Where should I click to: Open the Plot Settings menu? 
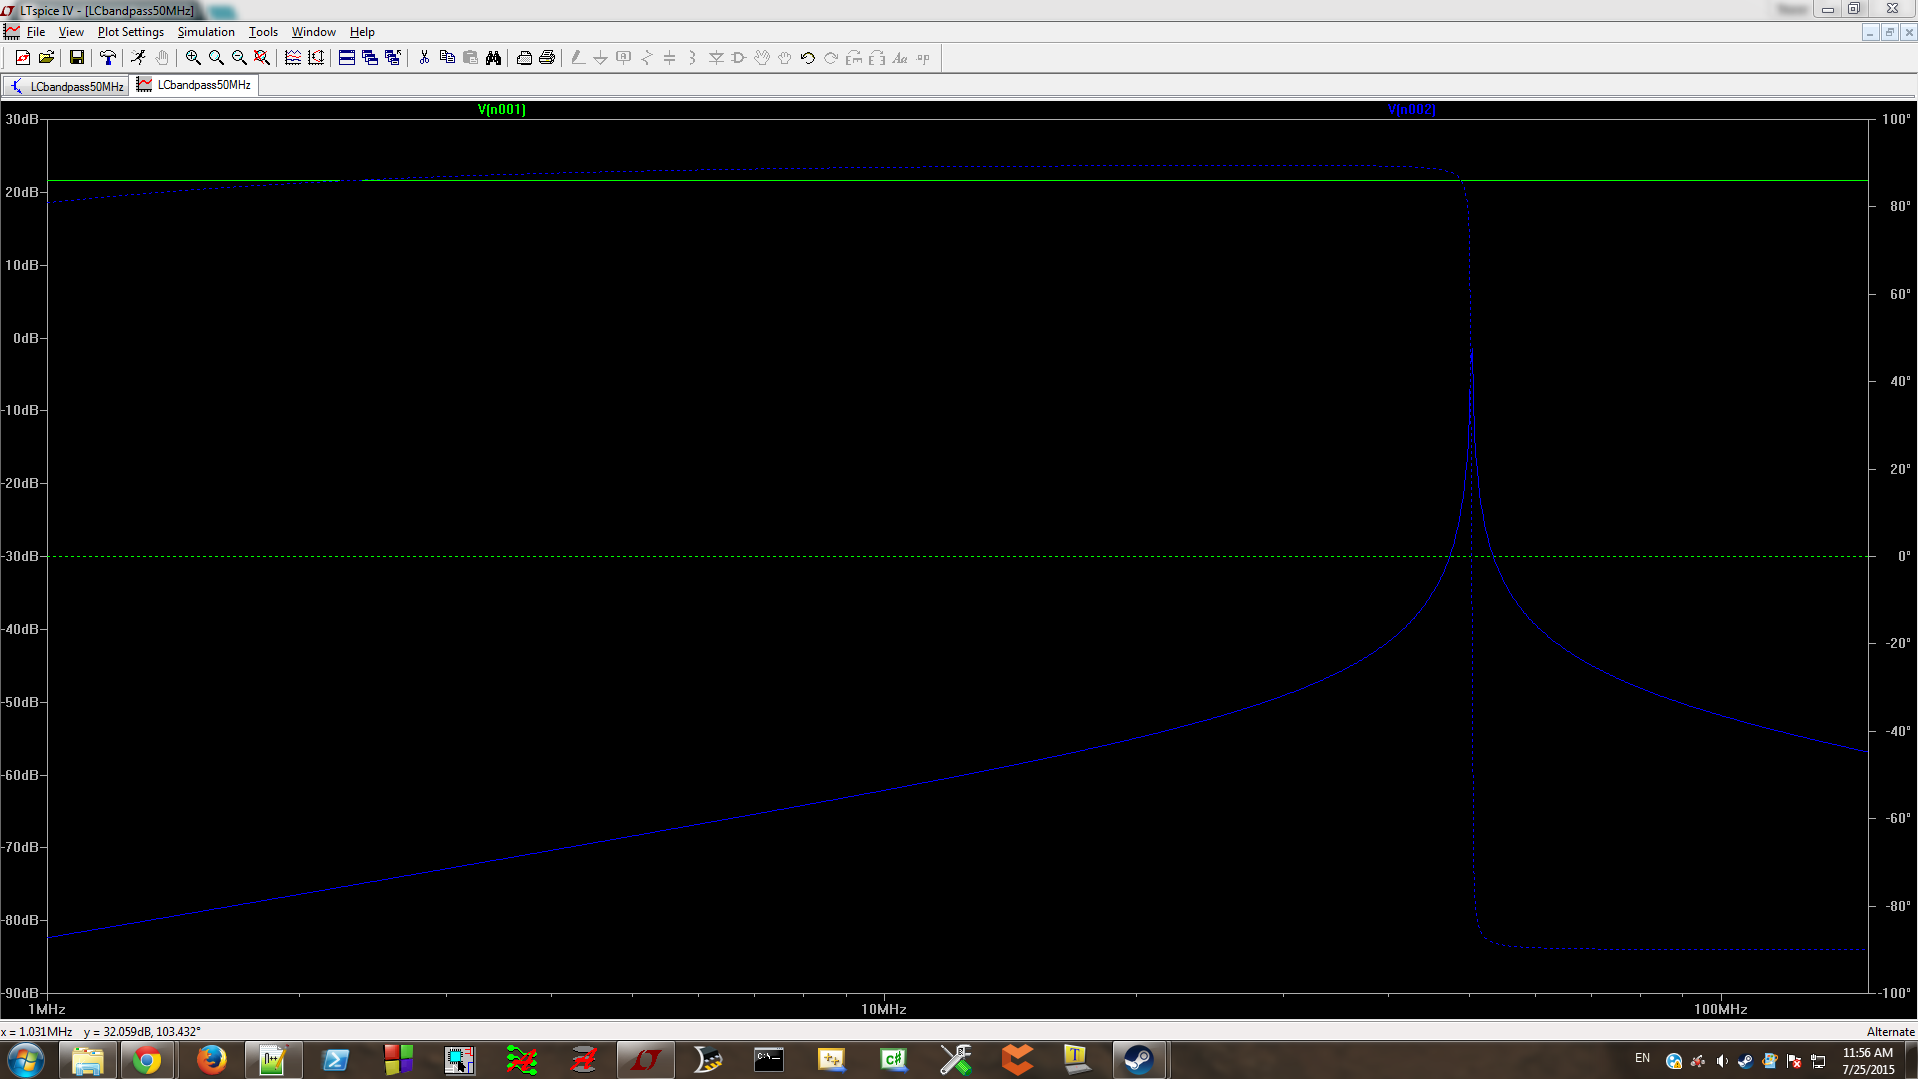click(130, 32)
